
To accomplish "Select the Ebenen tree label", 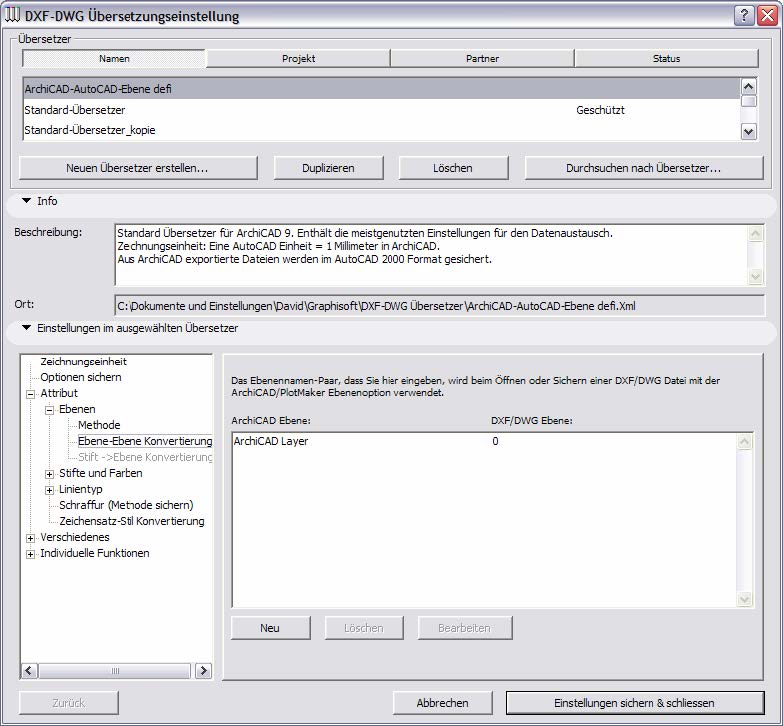I will pos(77,409).
